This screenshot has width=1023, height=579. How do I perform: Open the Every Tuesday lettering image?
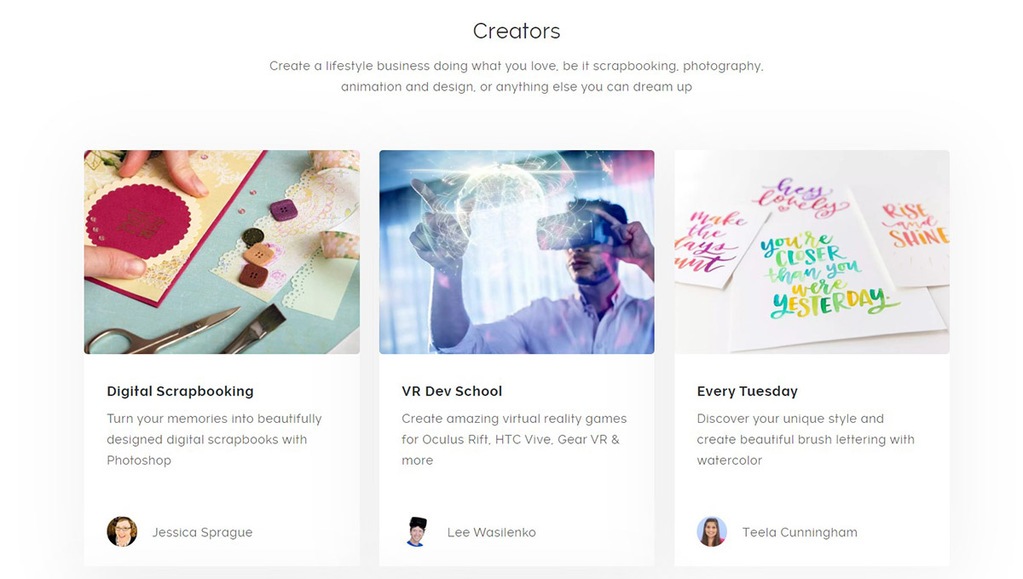click(812, 252)
